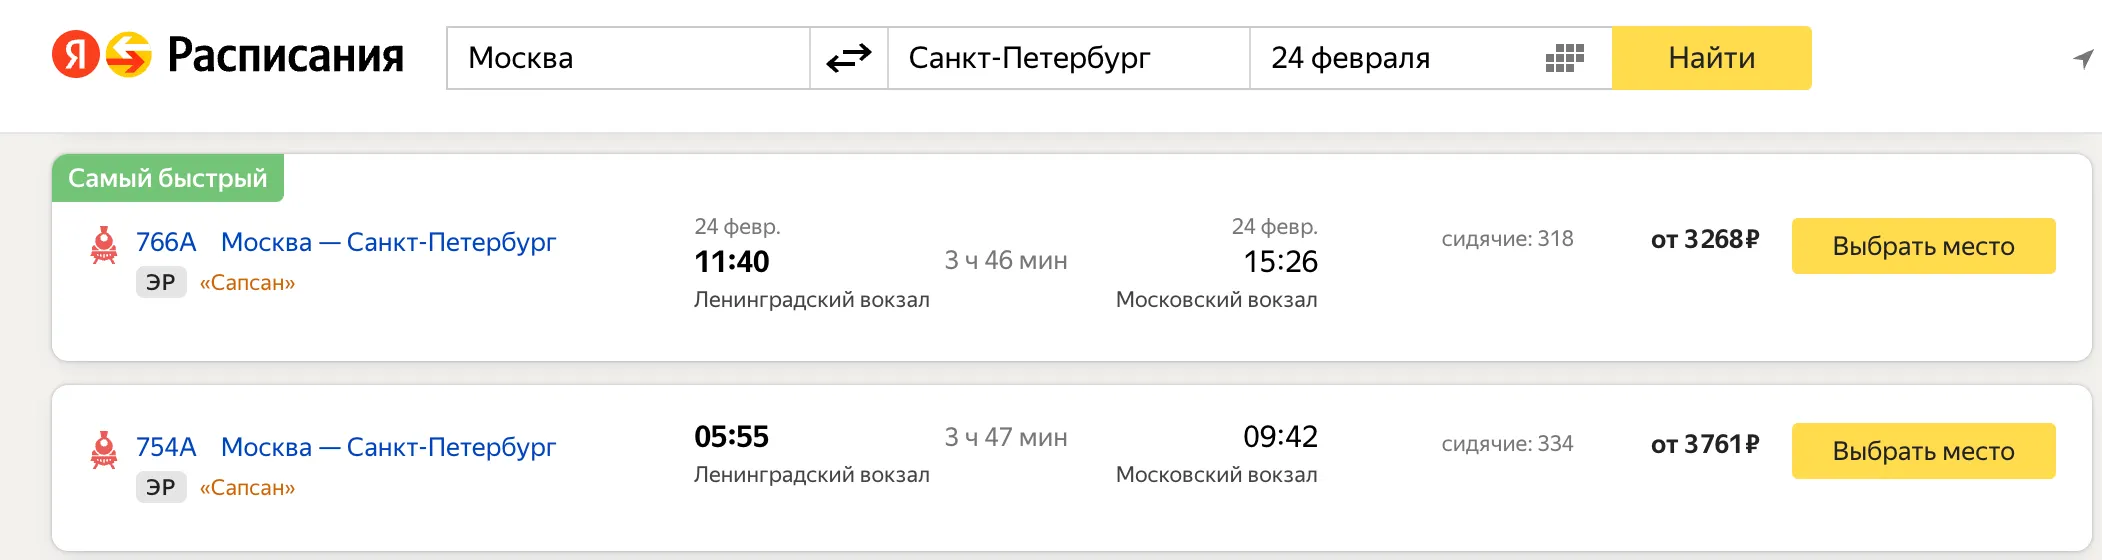Viewport: 2102px width, 560px height.
Task: Click the Расписания site title
Action: [285, 56]
